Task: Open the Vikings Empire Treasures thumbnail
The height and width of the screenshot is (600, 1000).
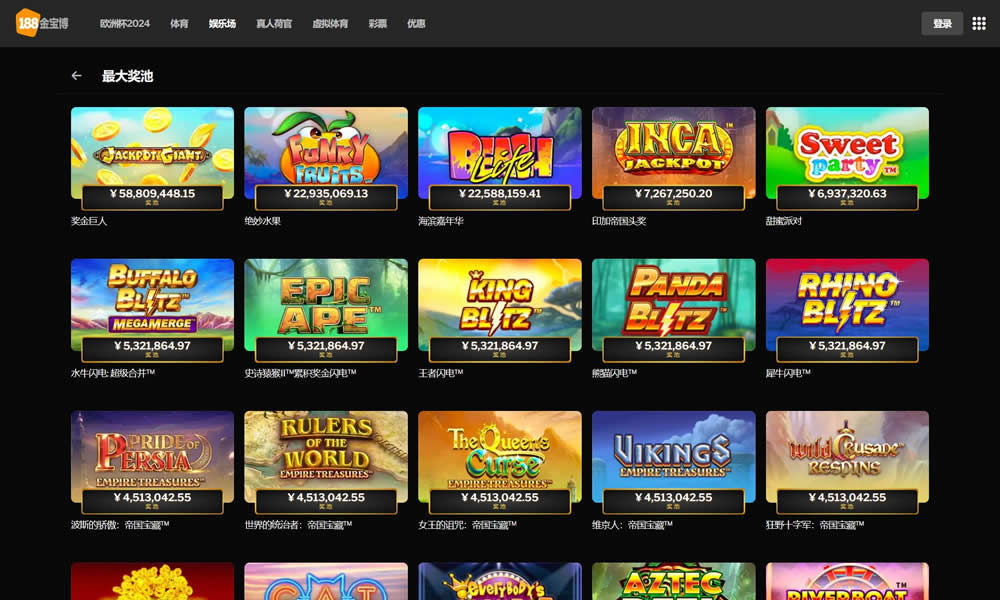Action: click(x=673, y=457)
